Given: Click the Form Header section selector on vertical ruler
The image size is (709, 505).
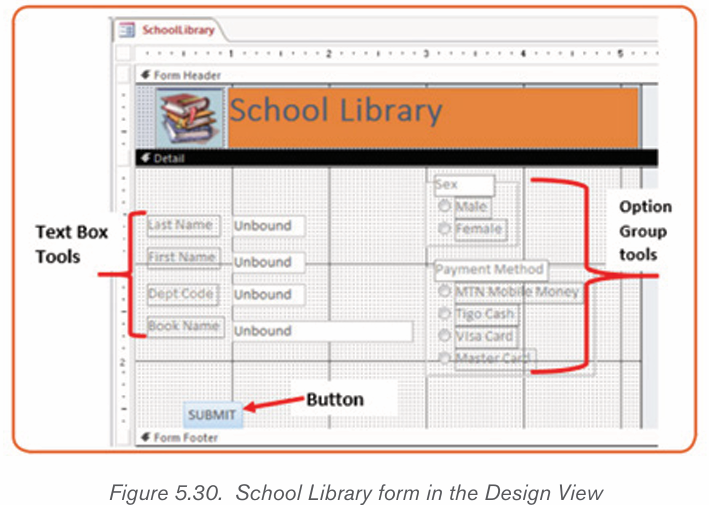Looking at the screenshot, I should coord(123,75).
